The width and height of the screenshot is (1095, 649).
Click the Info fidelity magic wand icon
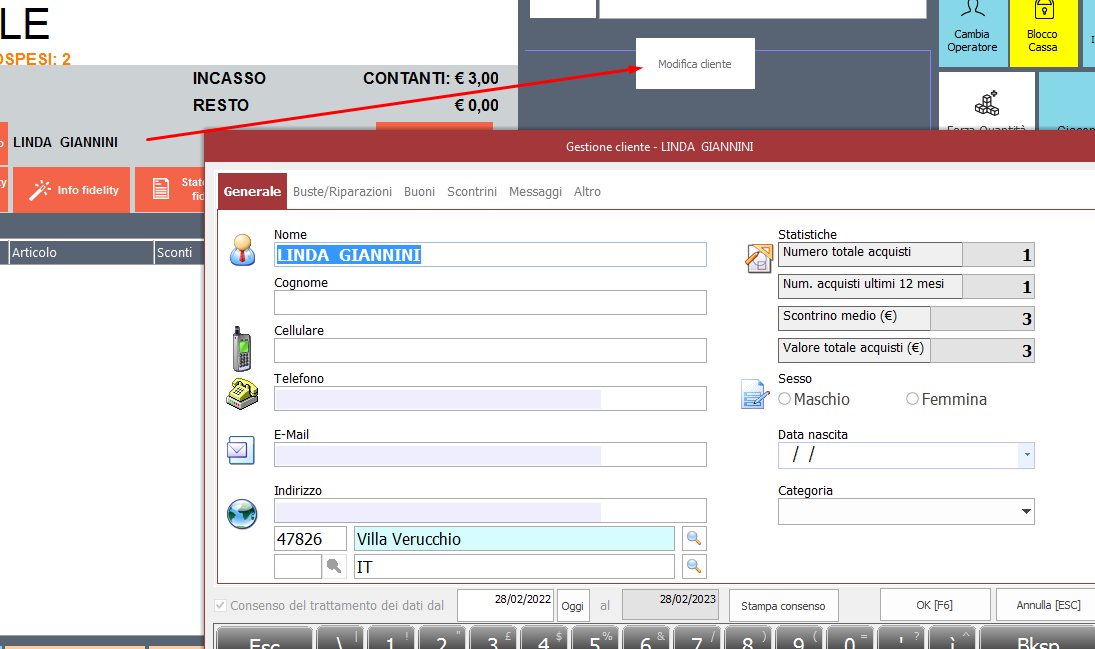coord(40,190)
